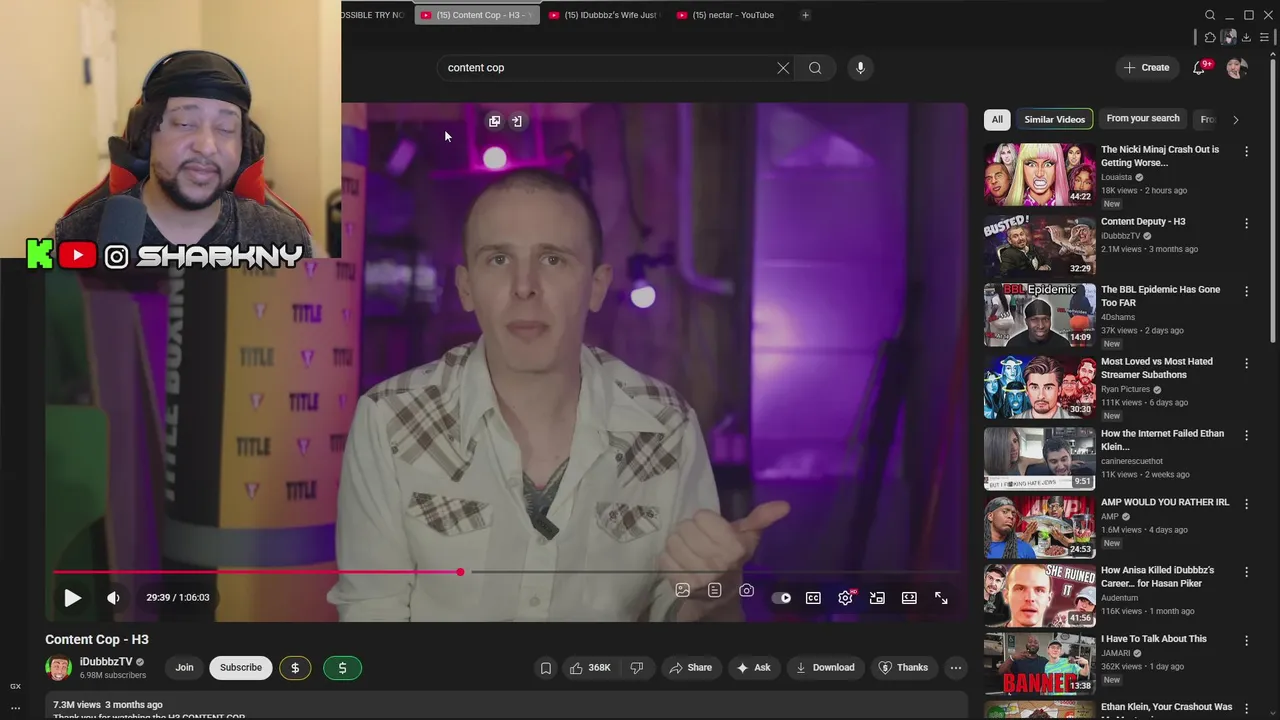This screenshot has height=720, width=1280.
Task: Open the browser extensions puzzle icon
Action: (x=1210, y=38)
